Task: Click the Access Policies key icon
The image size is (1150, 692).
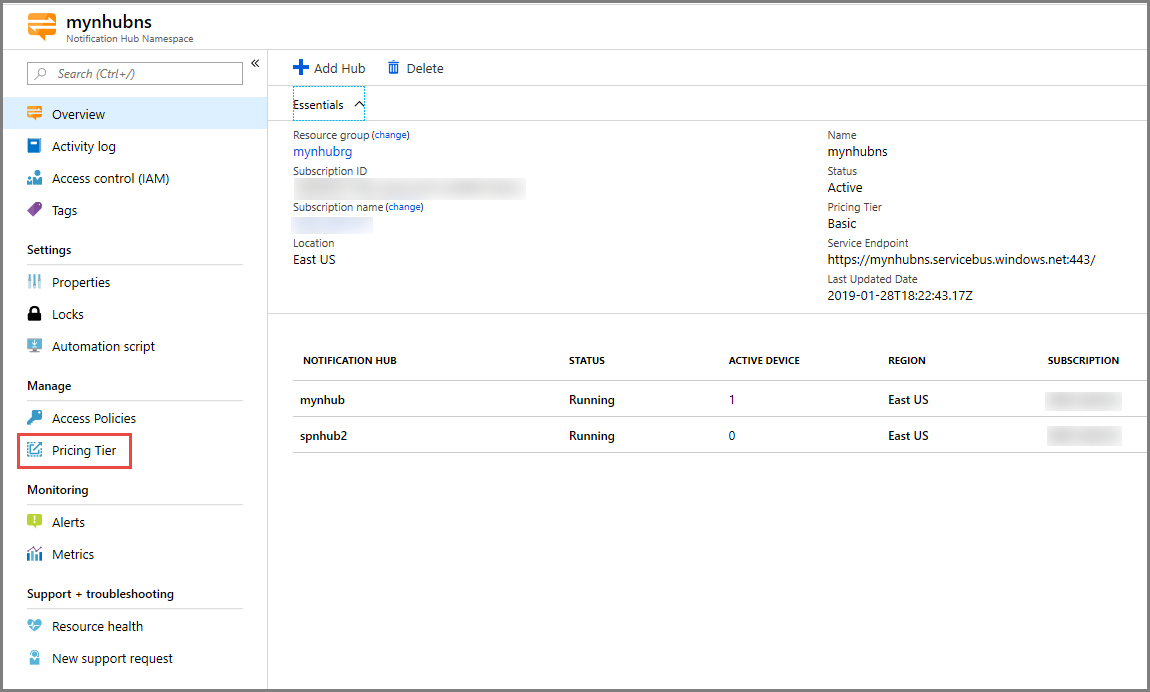Action: (x=35, y=418)
